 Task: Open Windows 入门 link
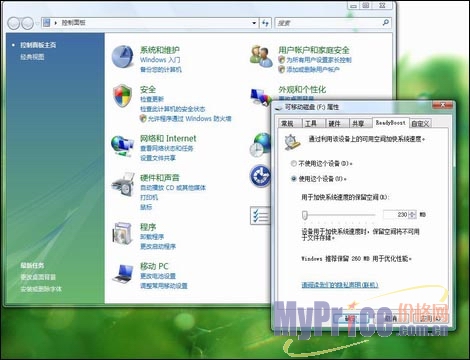click(x=160, y=60)
